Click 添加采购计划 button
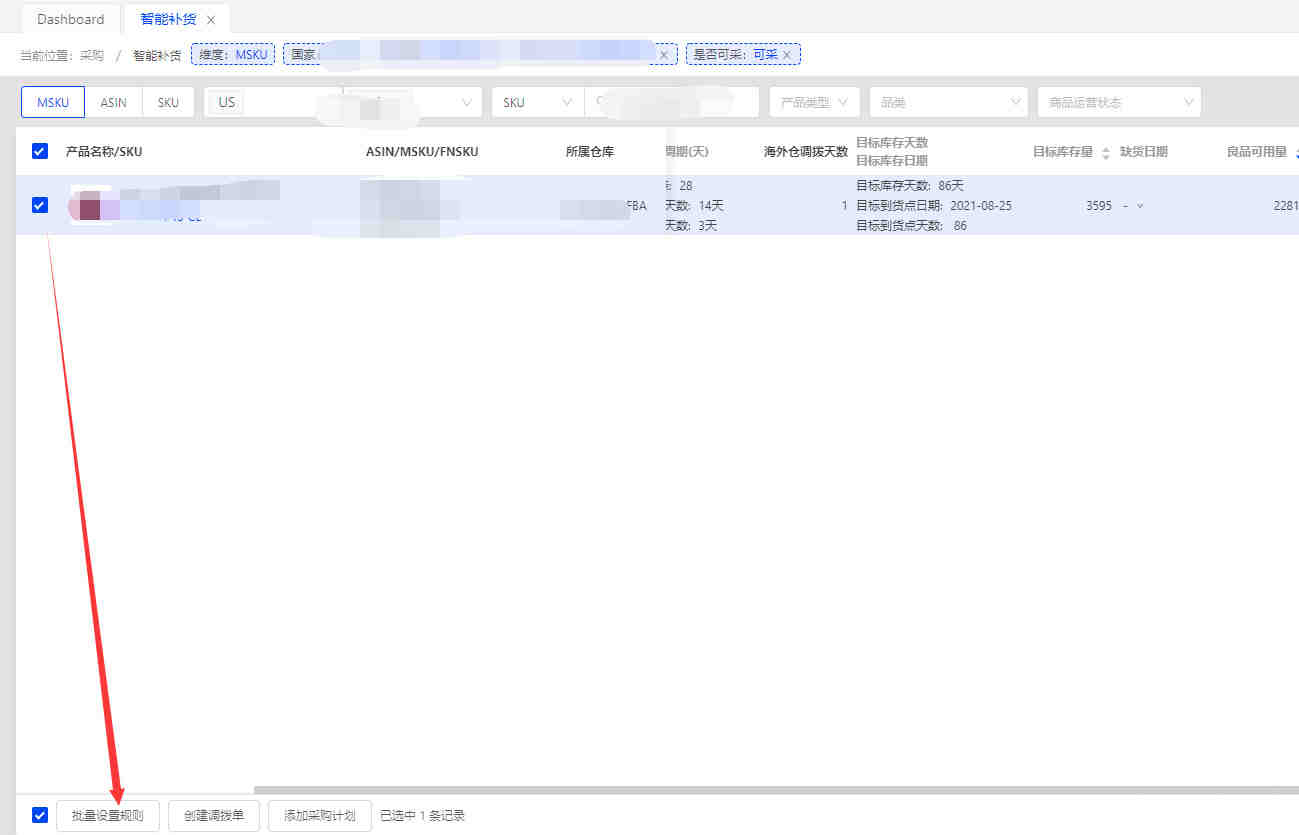Screen dimensions: 1299x835 coord(320,816)
